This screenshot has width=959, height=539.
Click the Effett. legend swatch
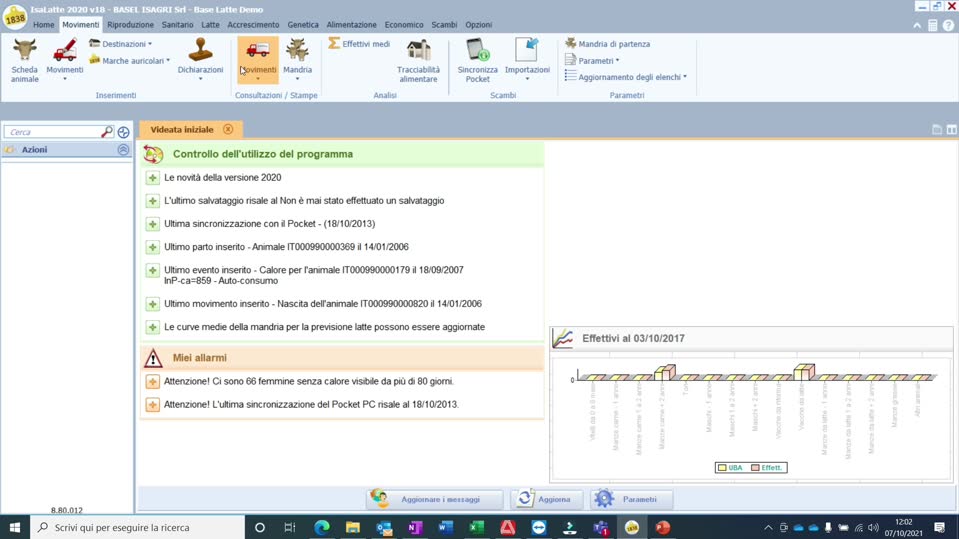pyautogui.click(x=755, y=468)
